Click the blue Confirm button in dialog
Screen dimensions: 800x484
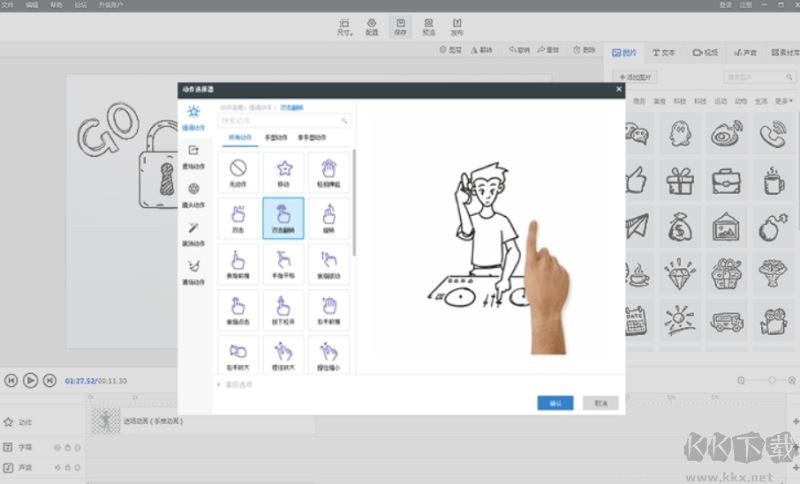click(555, 403)
